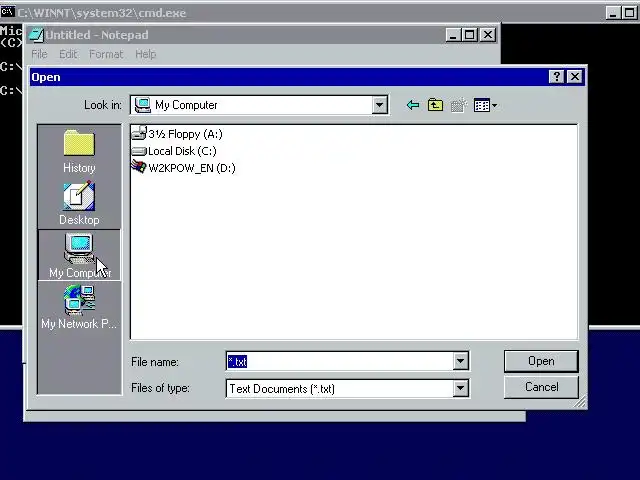Screen dimensions: 640x480
Task: Minimize the cmd.exe window
Action: click(x=612, y=13)
